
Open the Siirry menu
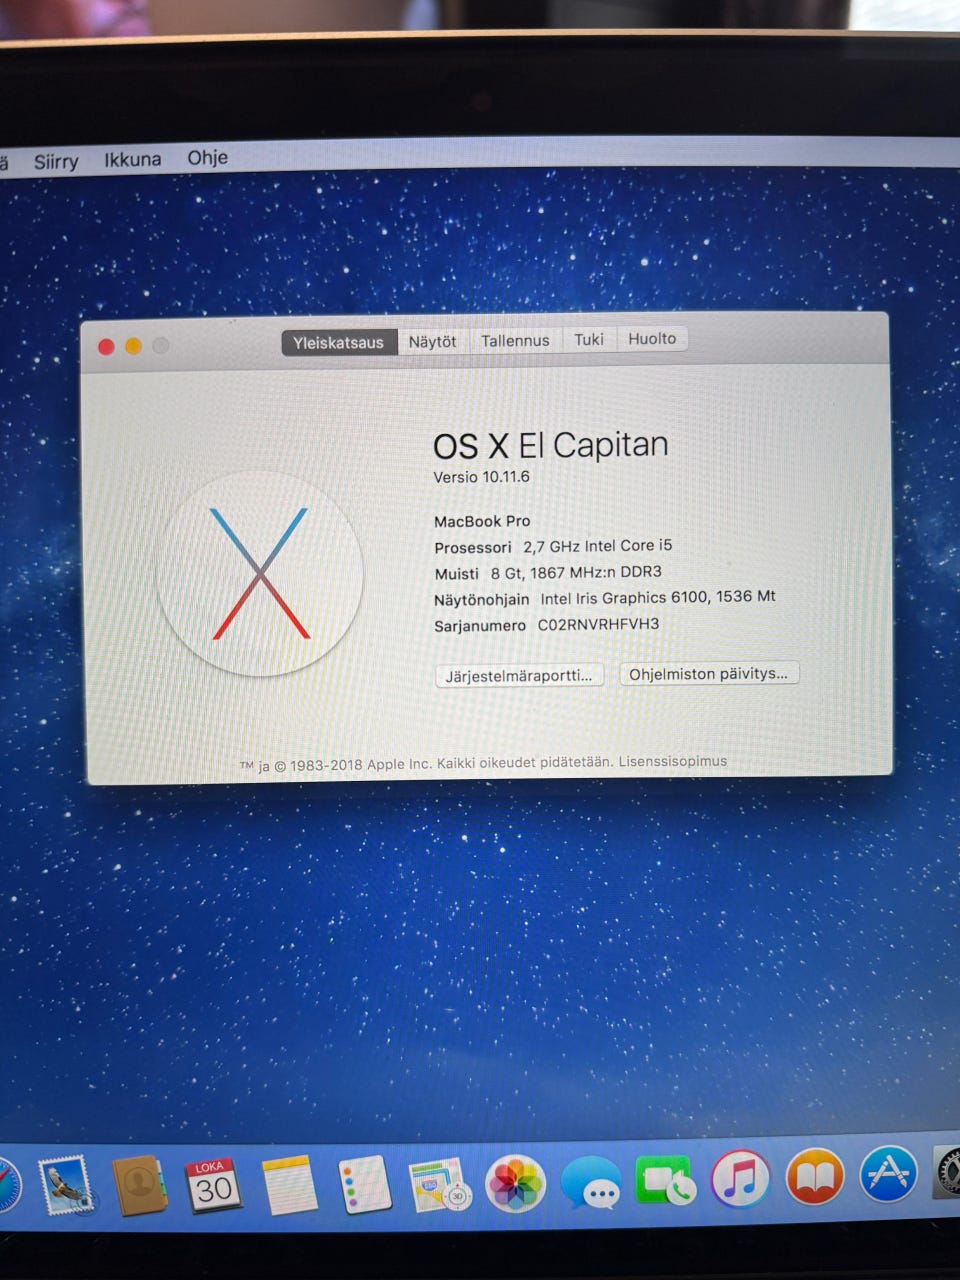point(56,161)
